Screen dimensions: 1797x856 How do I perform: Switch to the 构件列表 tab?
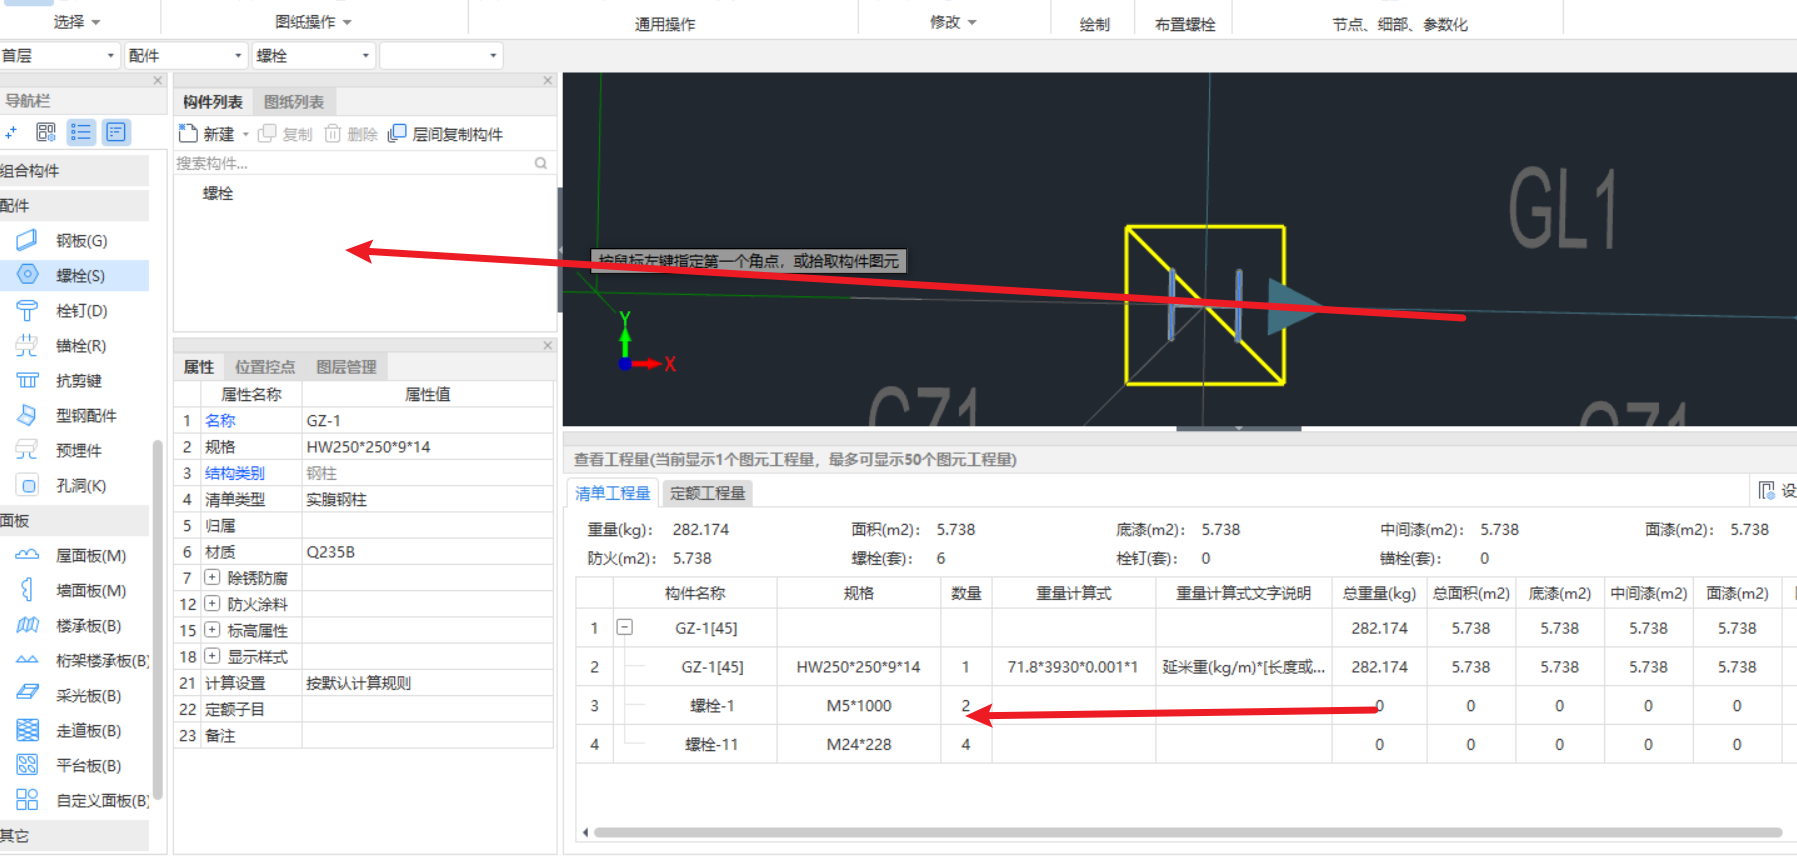click(213, 102)
